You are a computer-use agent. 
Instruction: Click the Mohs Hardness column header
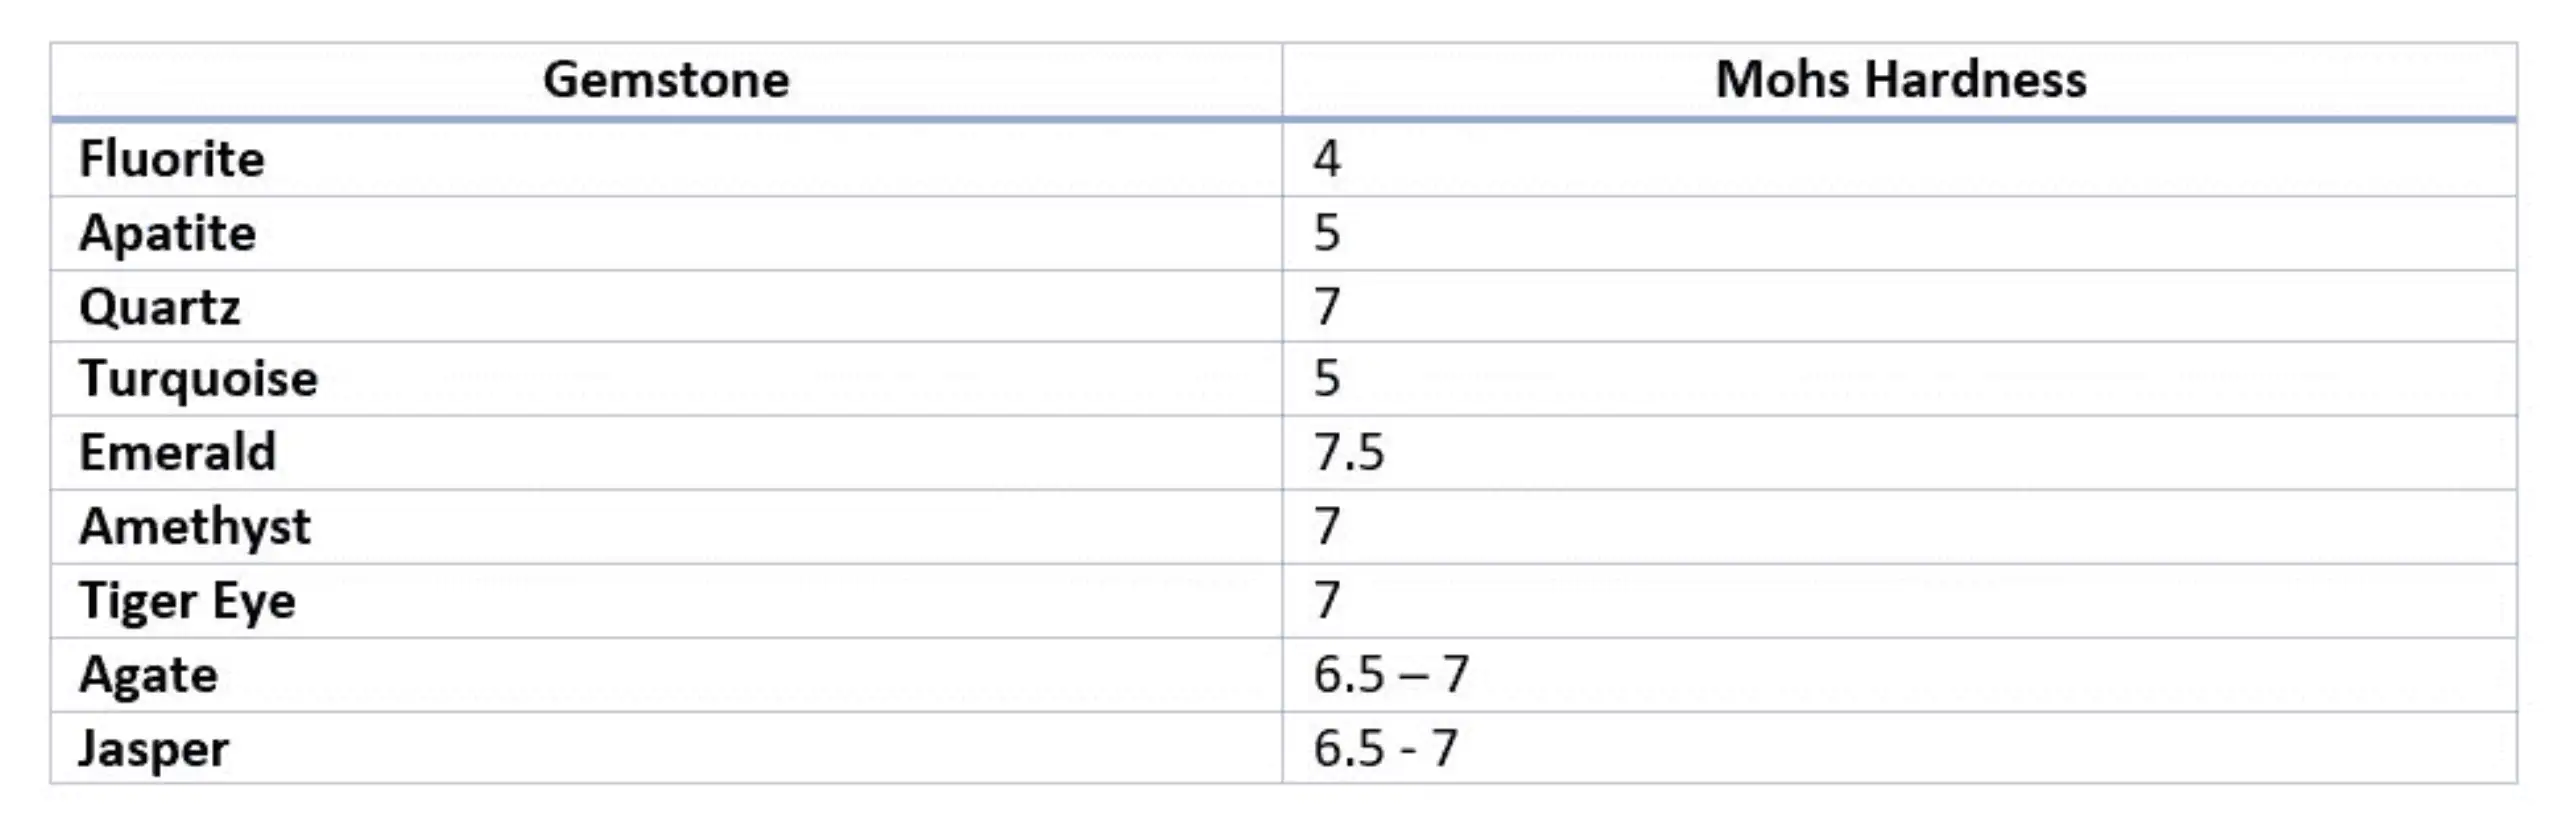click(x=1901, y=80)
